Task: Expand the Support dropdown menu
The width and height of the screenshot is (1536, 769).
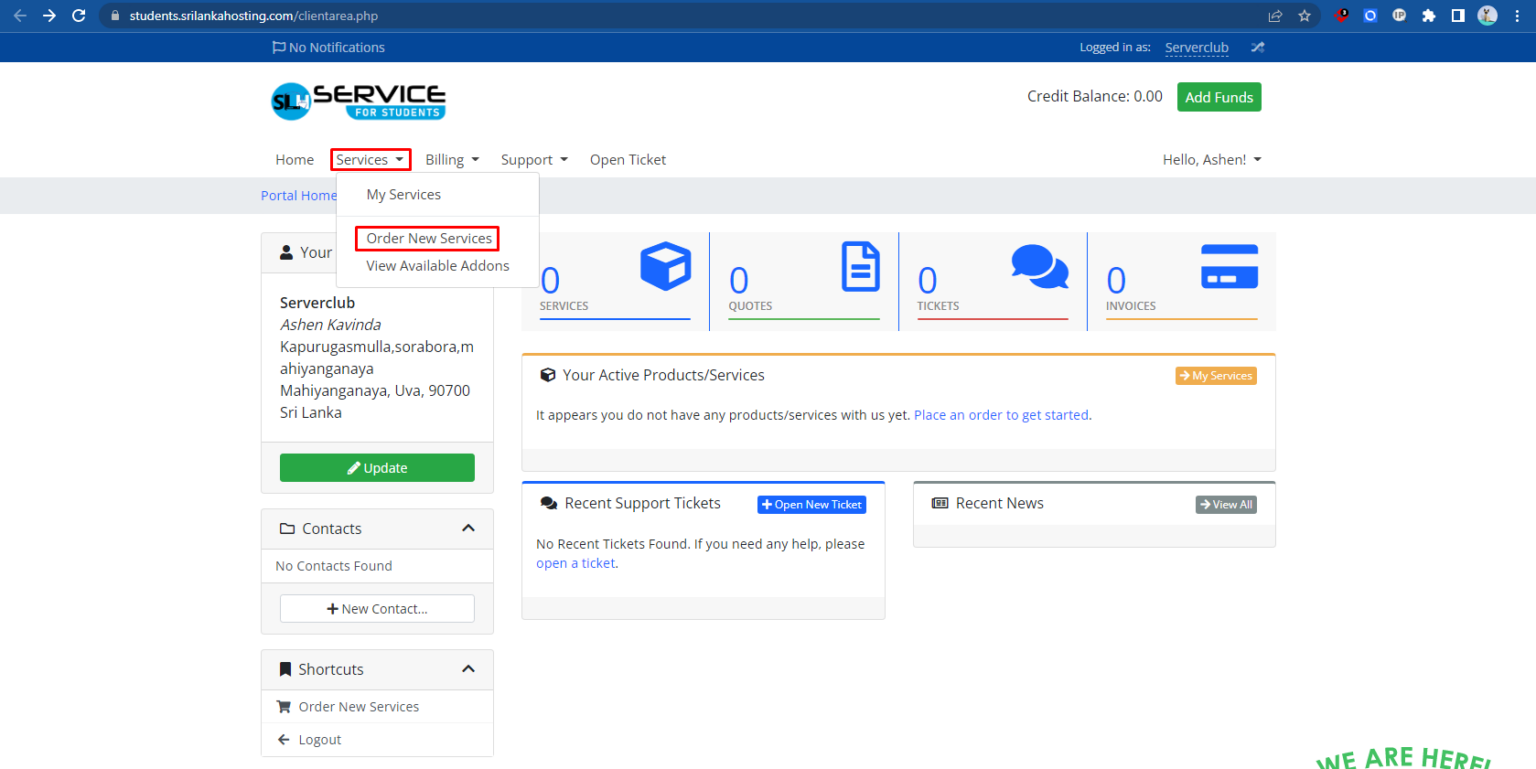Action: point(534,160)
